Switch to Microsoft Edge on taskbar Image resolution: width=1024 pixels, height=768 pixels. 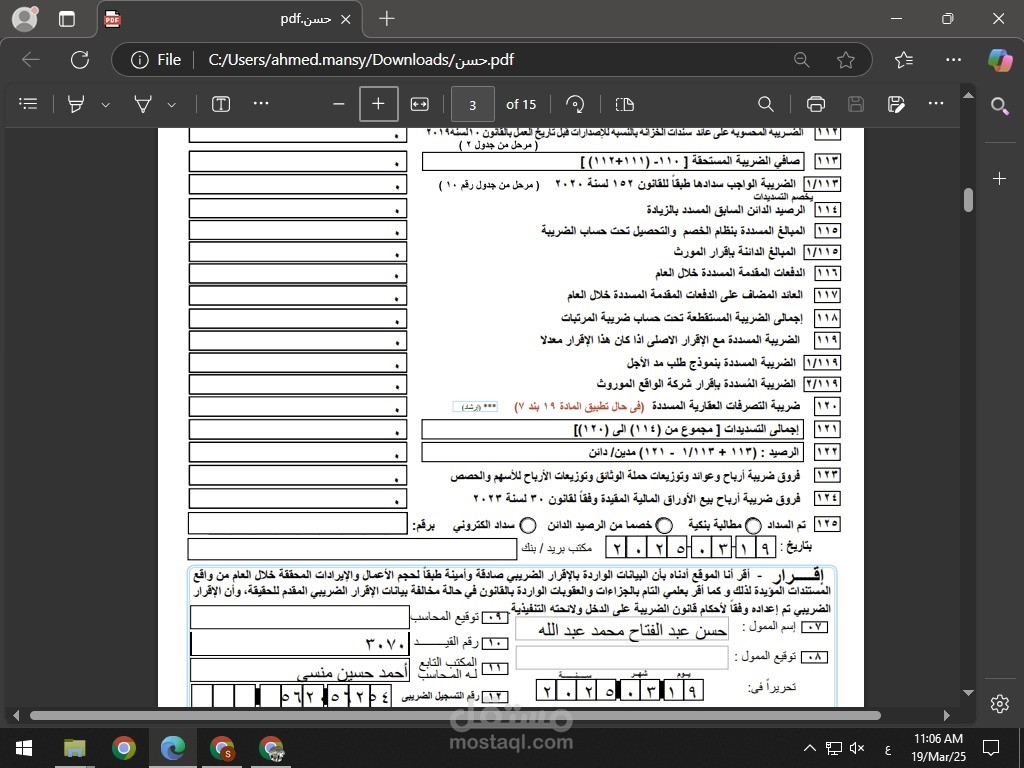tap(172, 748)
